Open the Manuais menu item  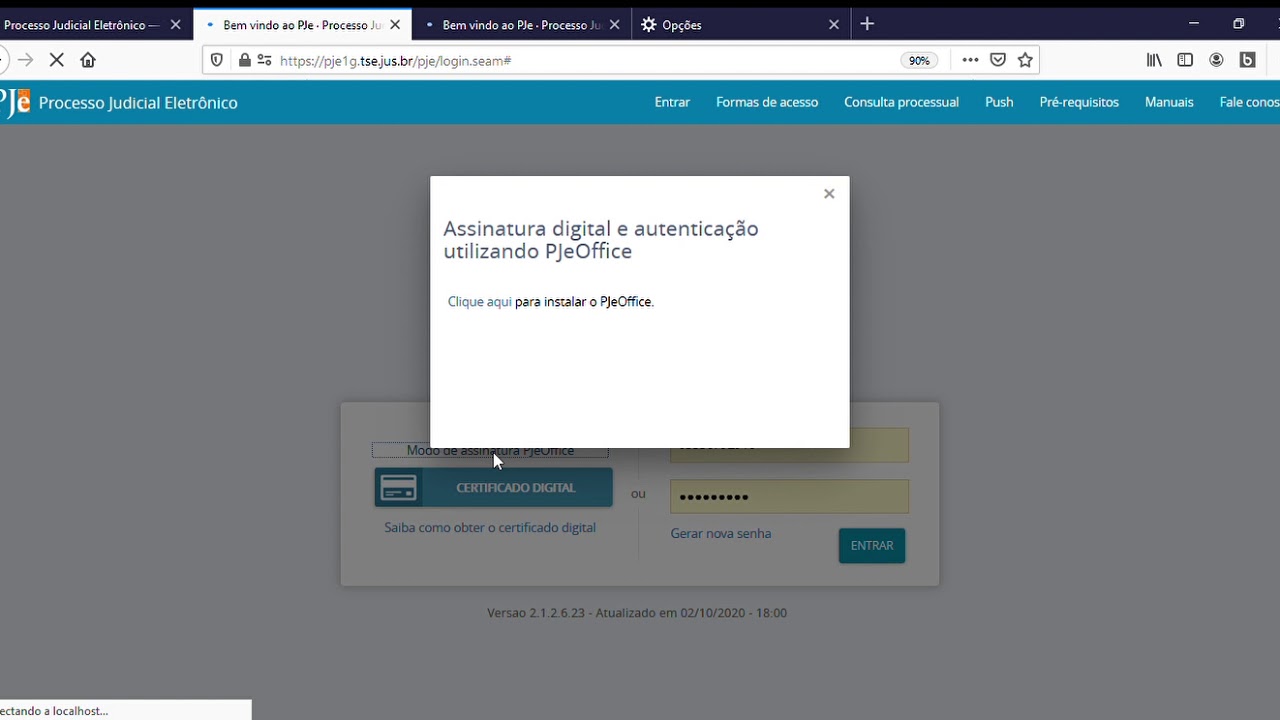[x=1169, y=102]
